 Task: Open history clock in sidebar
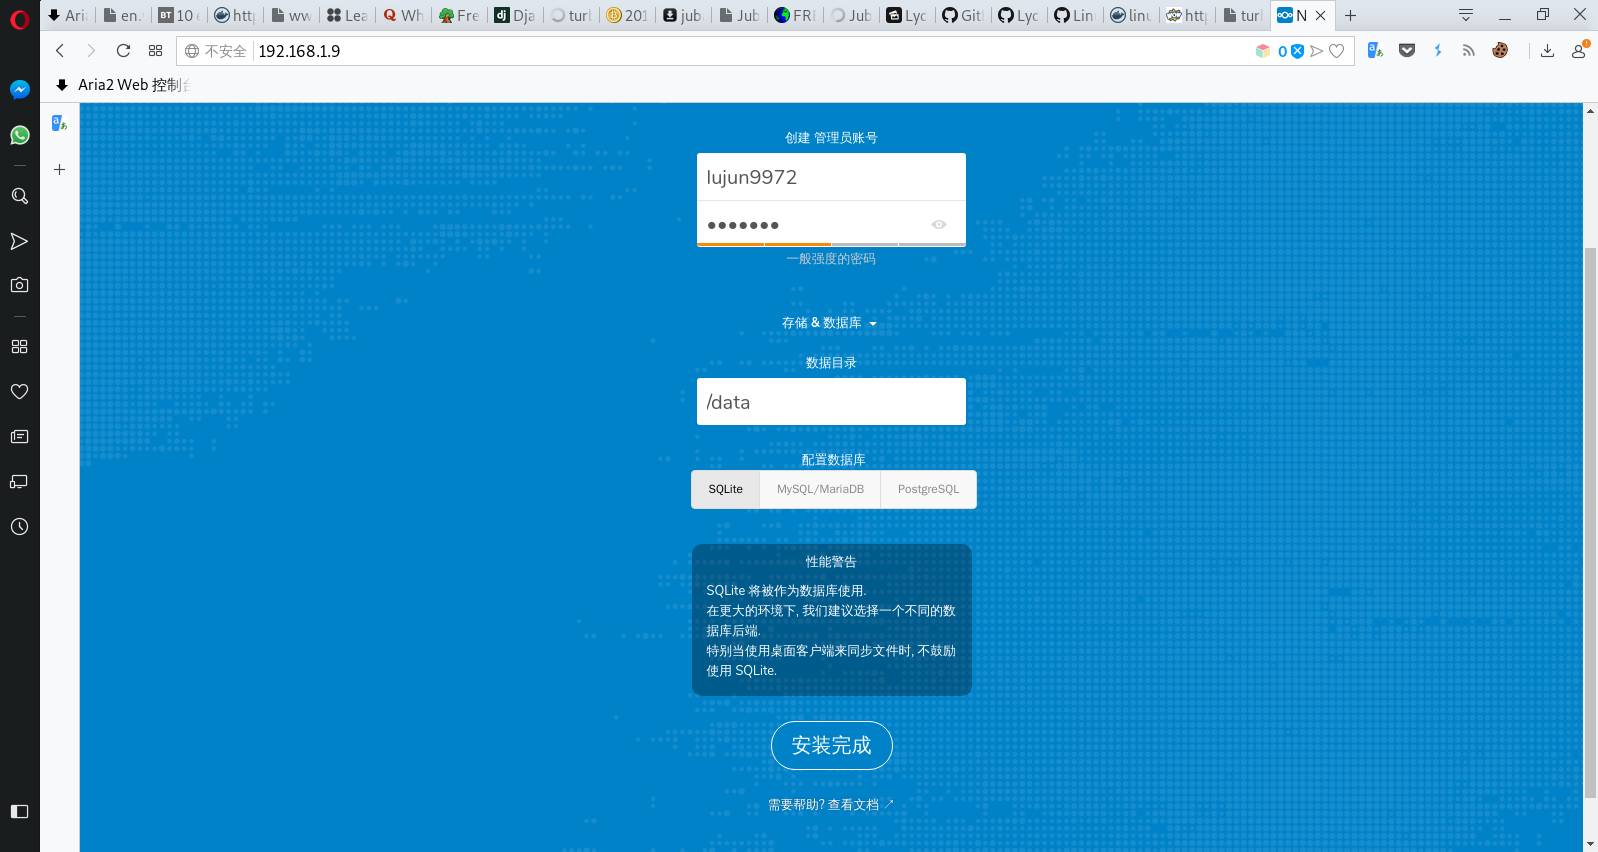pyautogui.click(x=20, y=526)
